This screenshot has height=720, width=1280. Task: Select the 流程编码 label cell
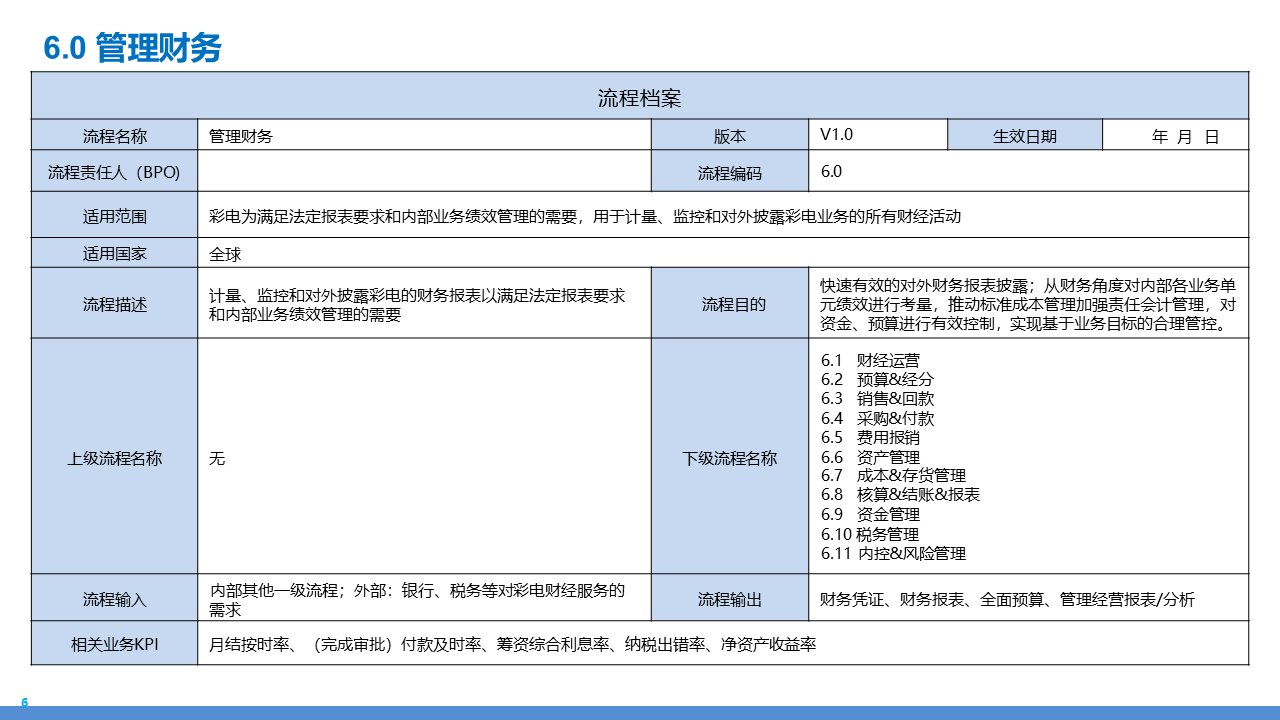pyautogui.click(x=730, y=172)
